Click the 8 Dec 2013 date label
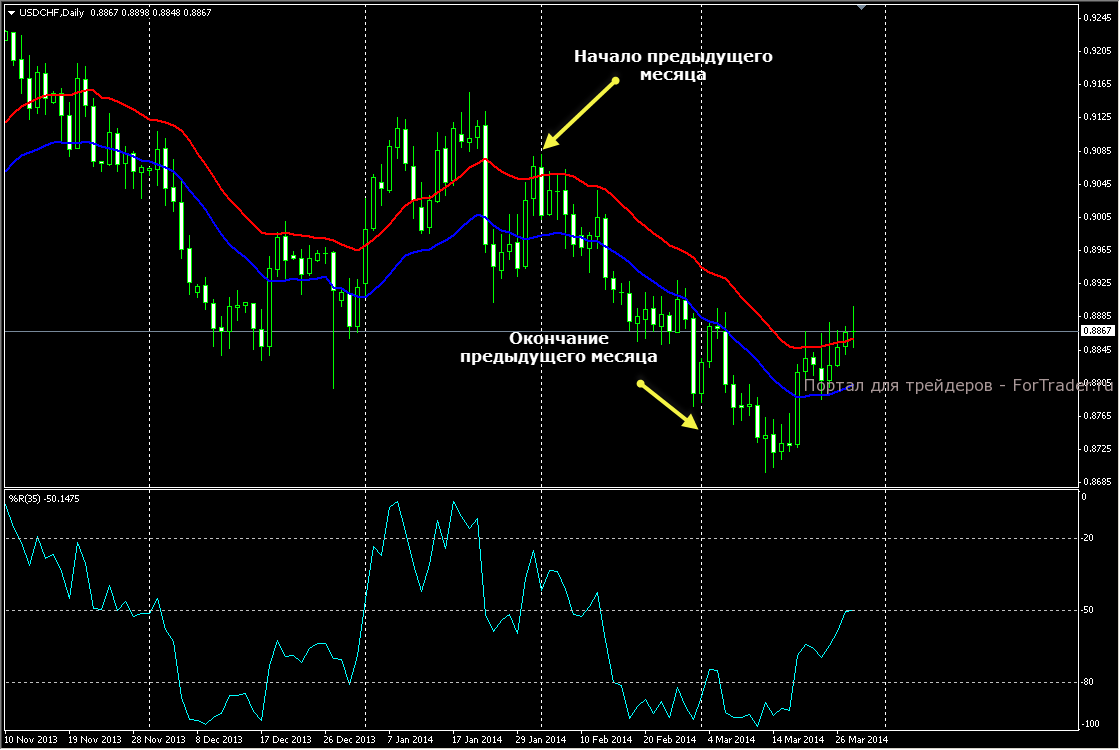The image size is (1120, 750). (x=219, y=739)
